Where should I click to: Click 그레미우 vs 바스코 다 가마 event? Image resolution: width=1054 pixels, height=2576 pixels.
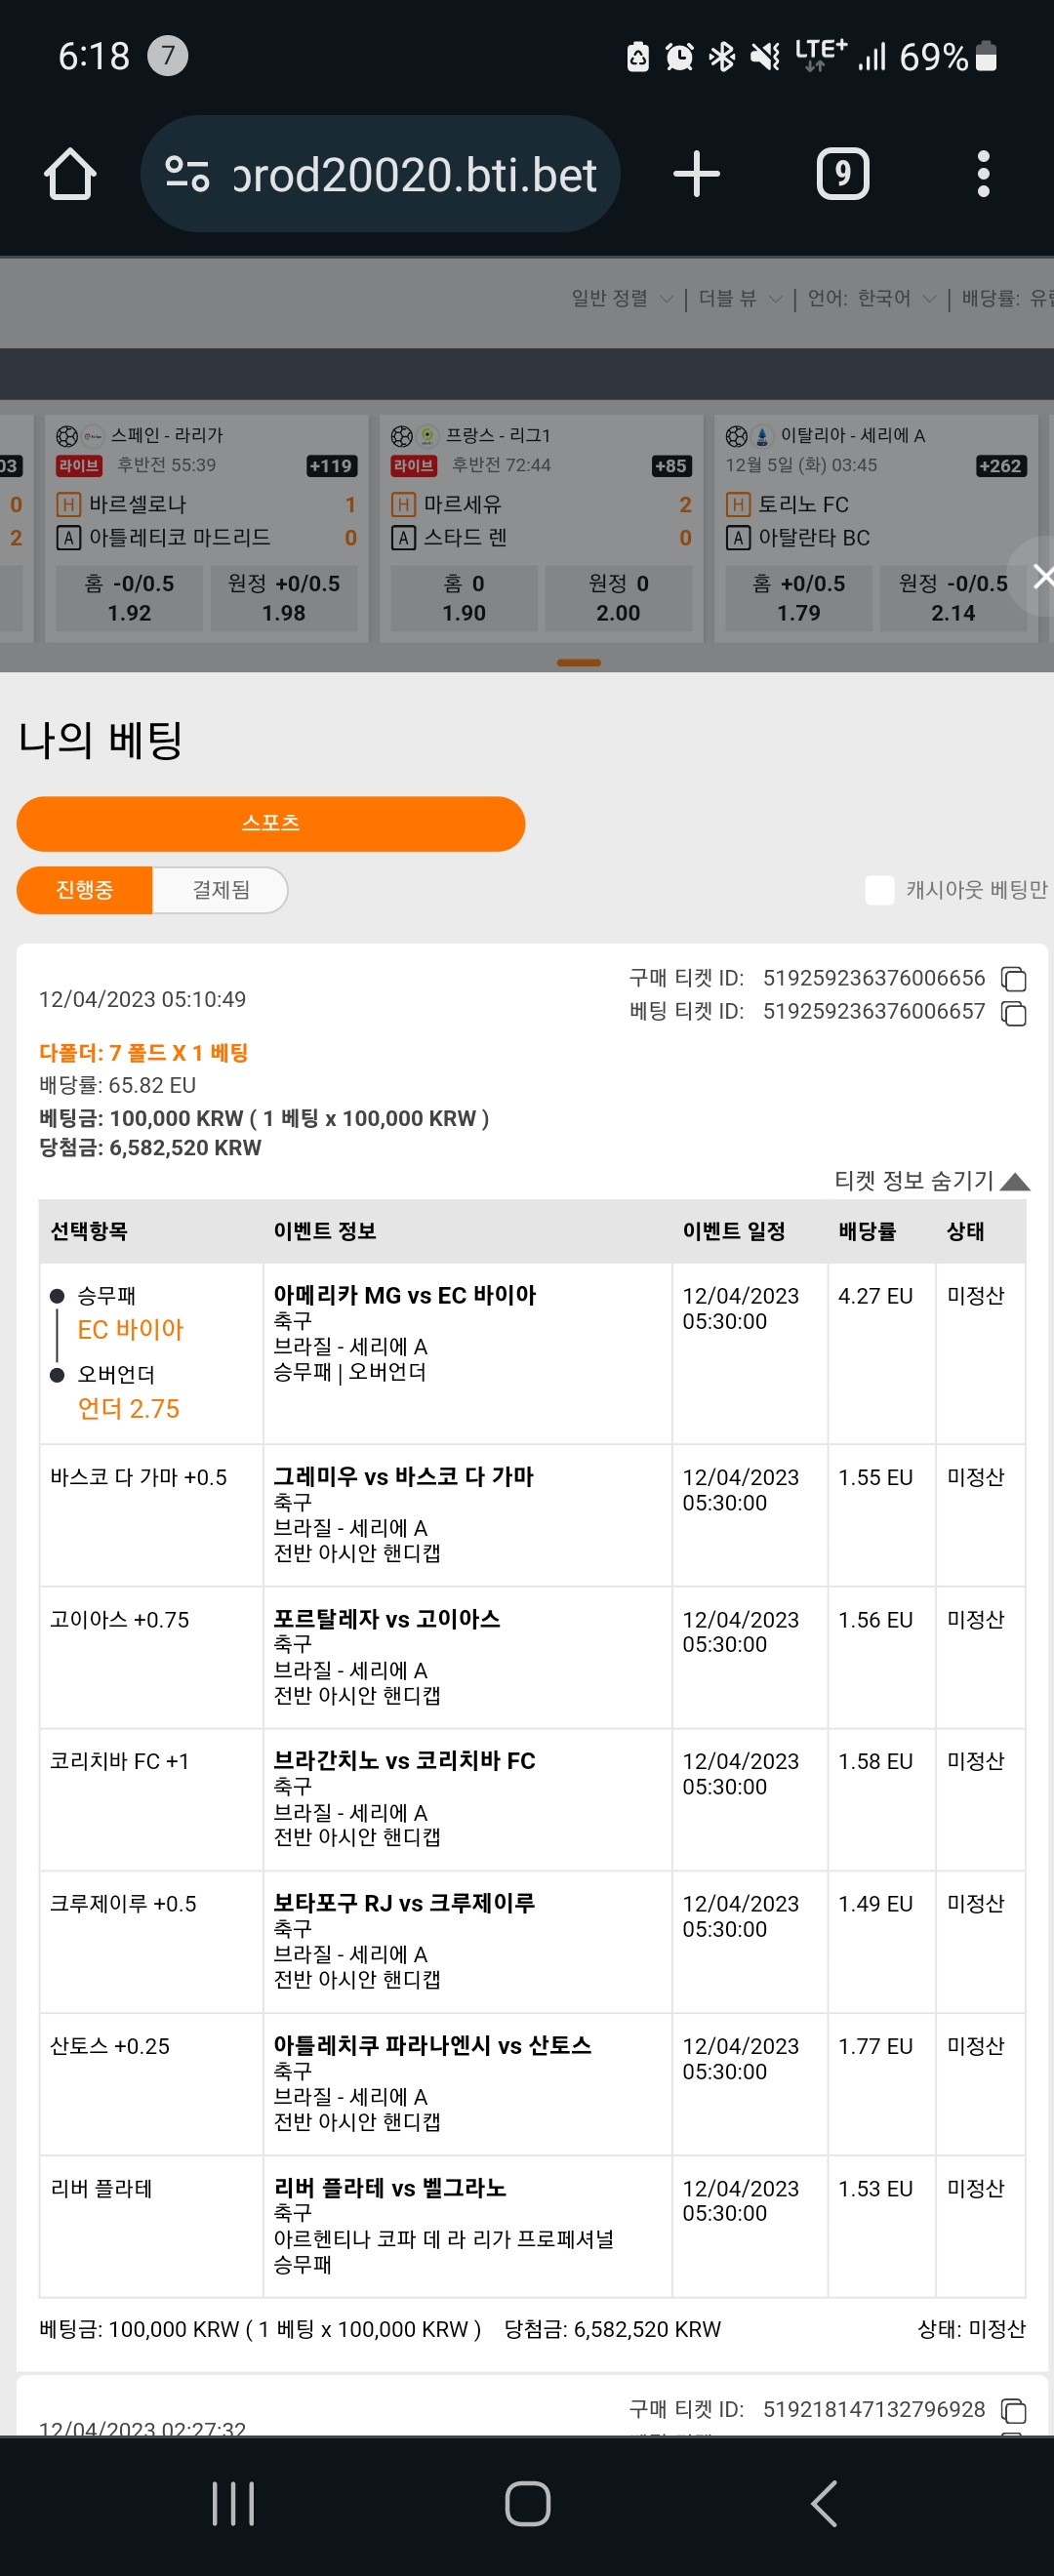click(x=404, y=1477)
